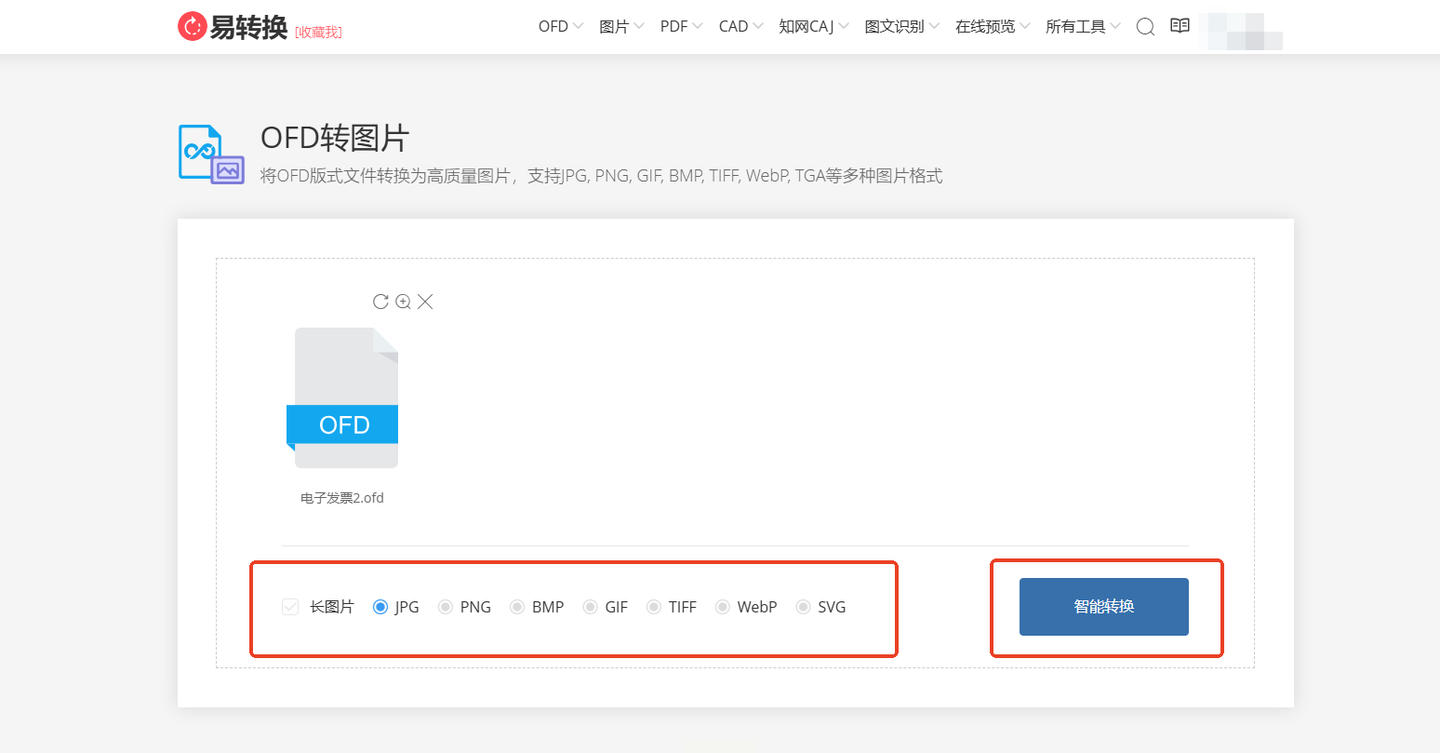1440x753 pixels.
Task: Click the OFD转图片 page icon
Action: point(211,153)
